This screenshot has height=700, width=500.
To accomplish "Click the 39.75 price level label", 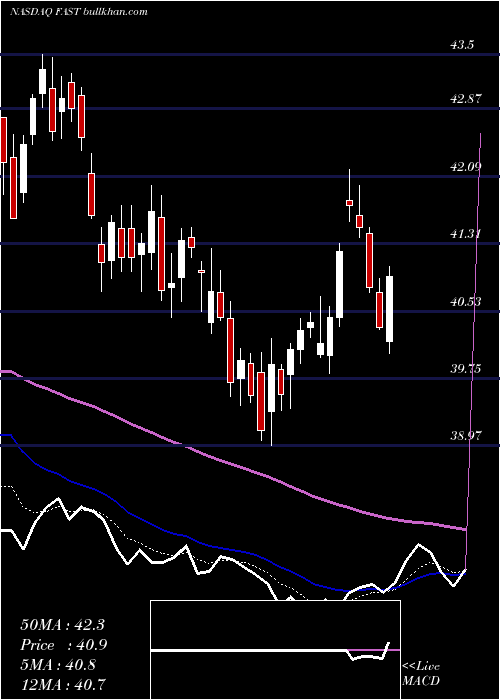I will pyautogui.click(x=466, y=369).
